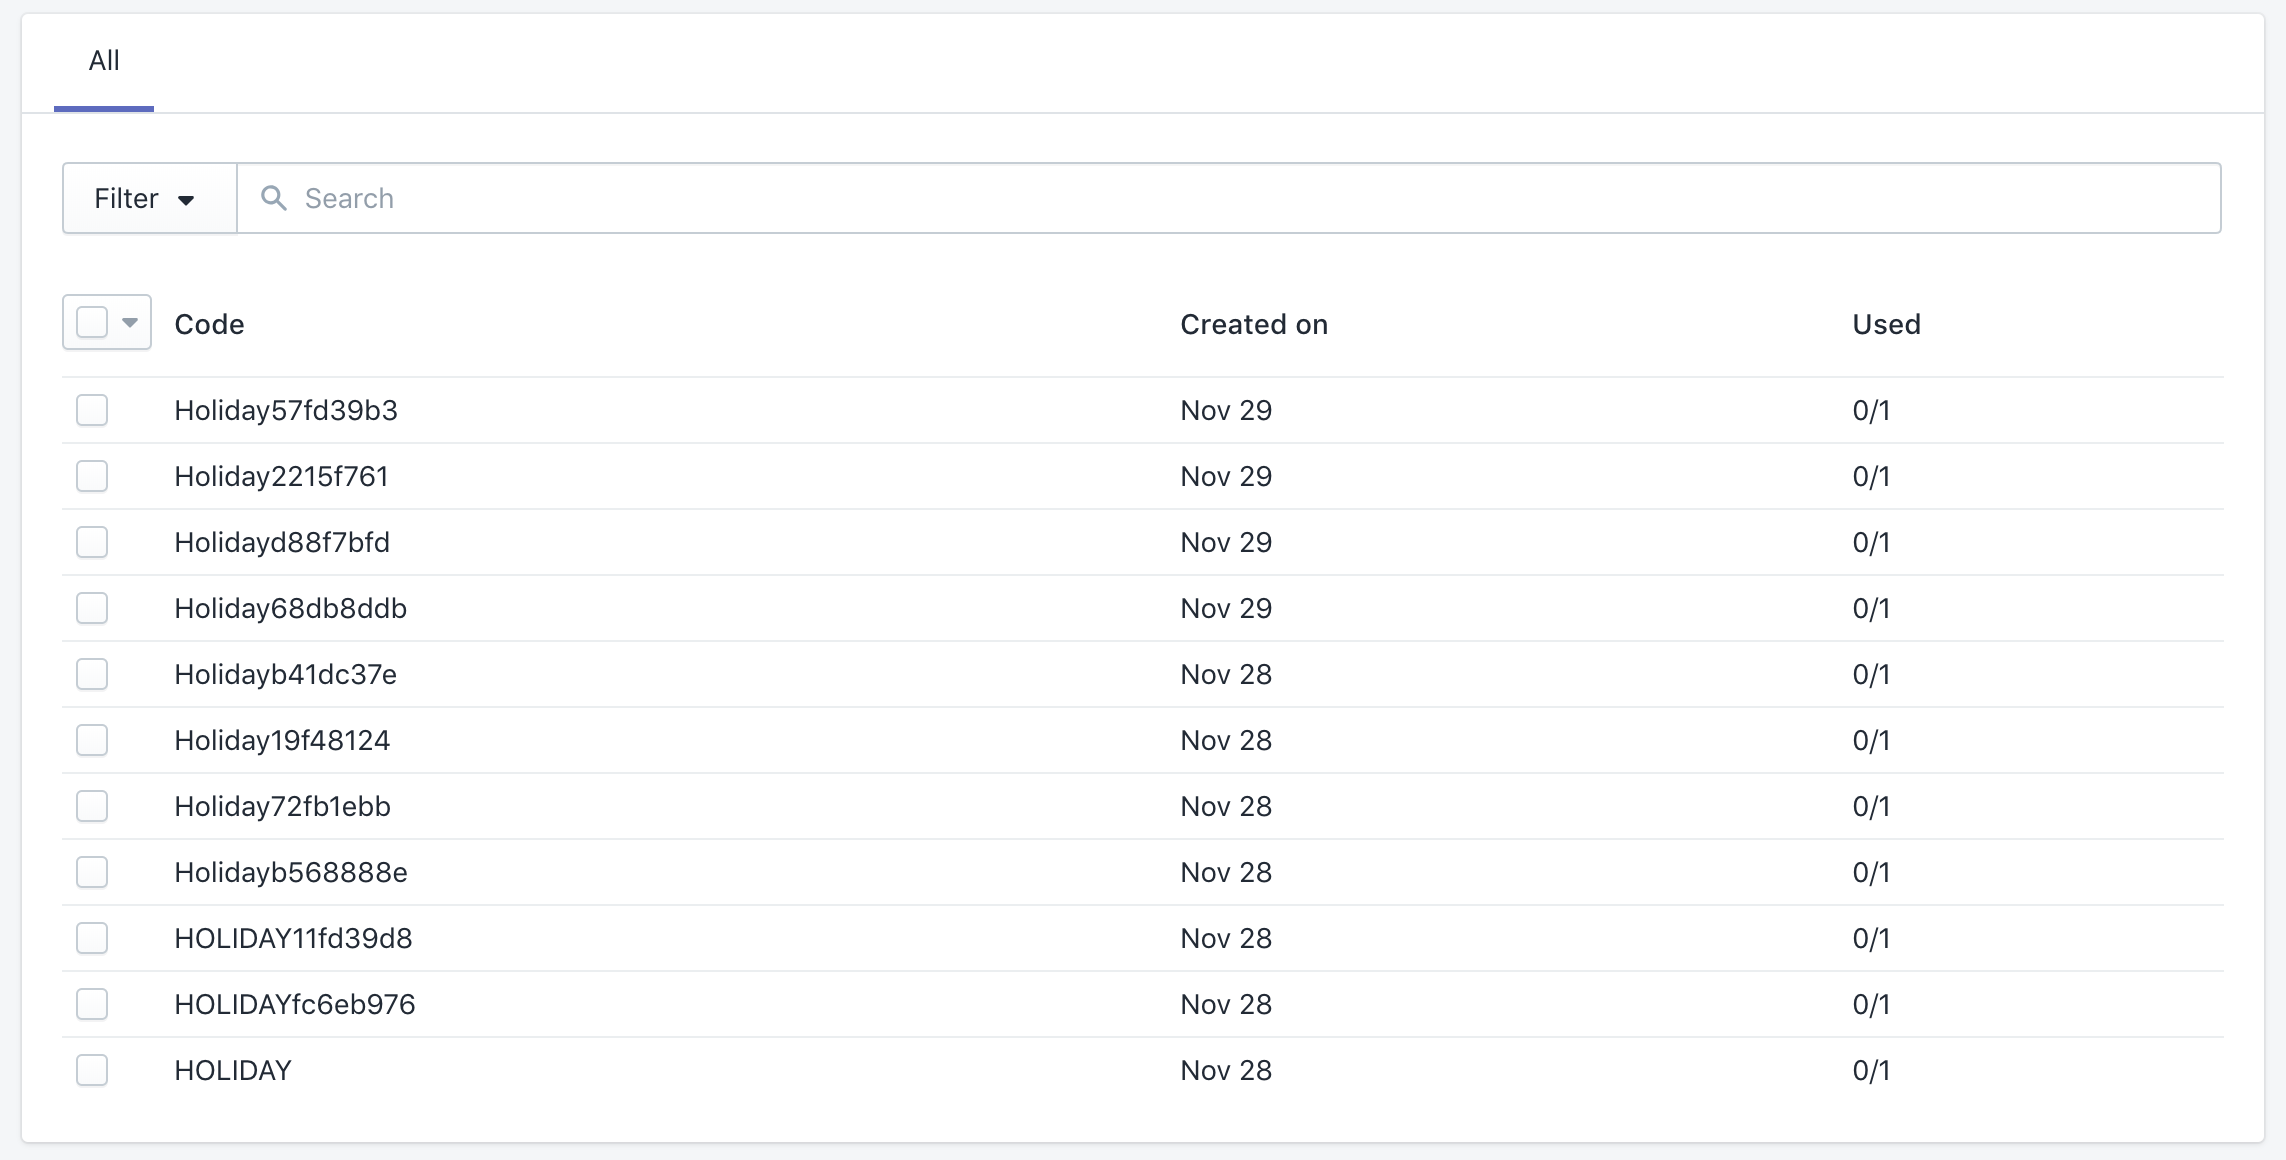The width and height of the screenshot is (2286, 1160).
Task: Click Nov 29 date in Holiday57fd39b3 row
Action: pos(1226,410)
